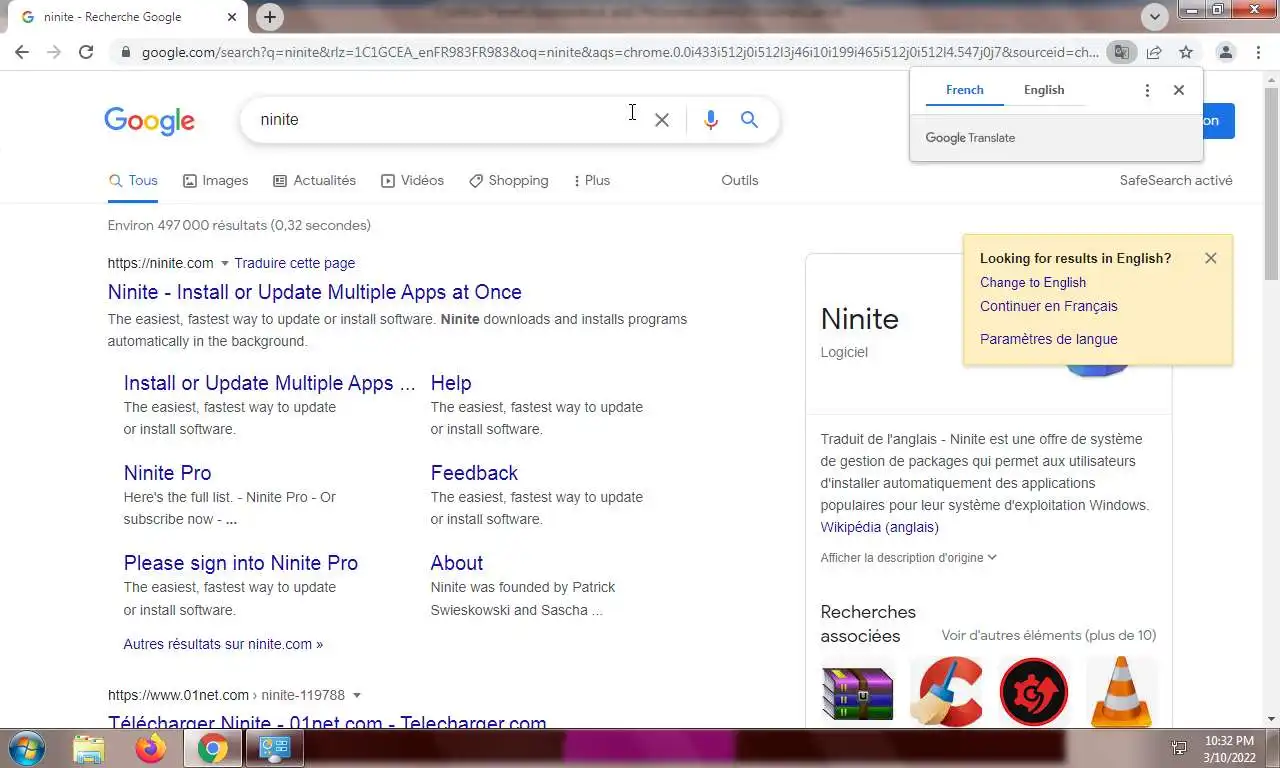The height and width of the screenshot is (768, 1280).
Task: Click the control panel taskbar icon
Action: coord(274,748)
